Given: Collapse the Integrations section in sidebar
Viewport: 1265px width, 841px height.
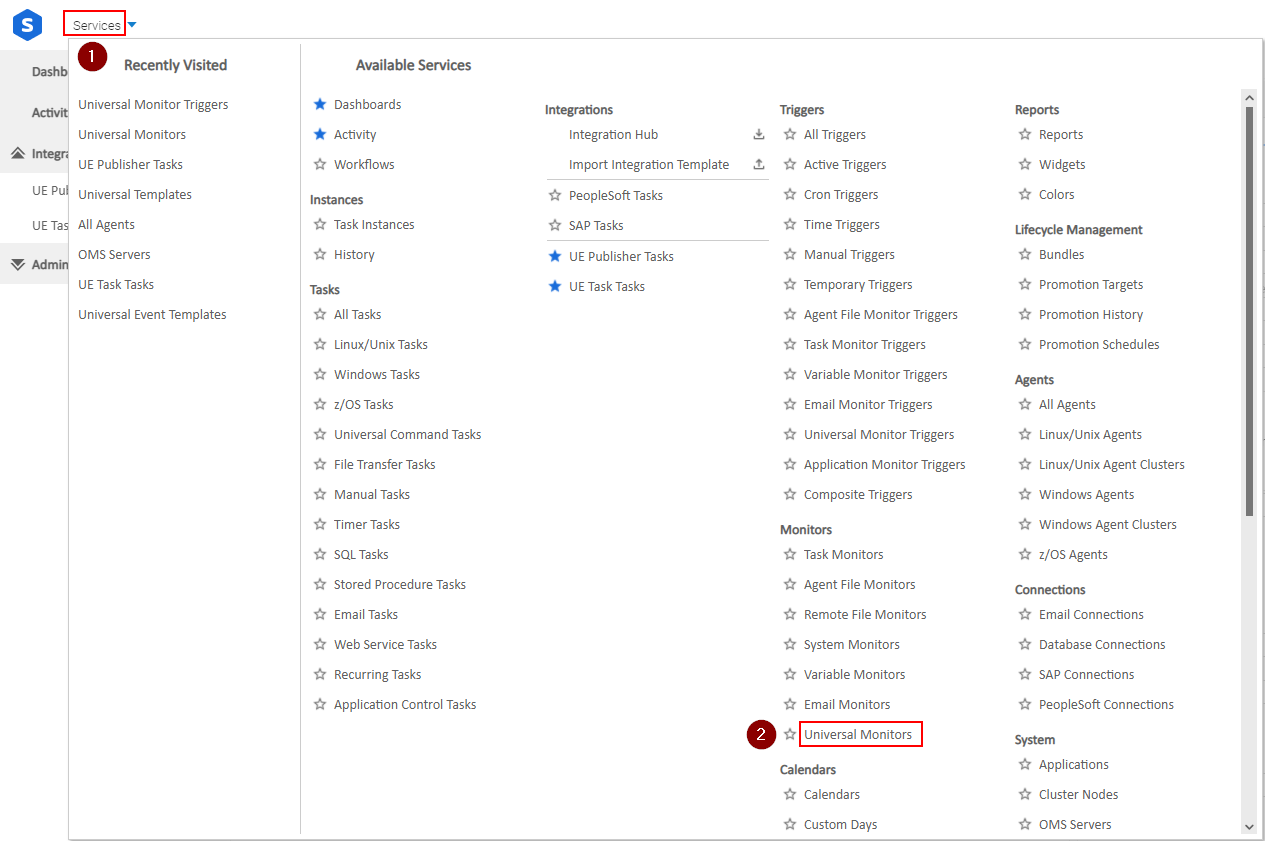Looking at the screenshot, I should pyautogui.click(x=18, y=154).
